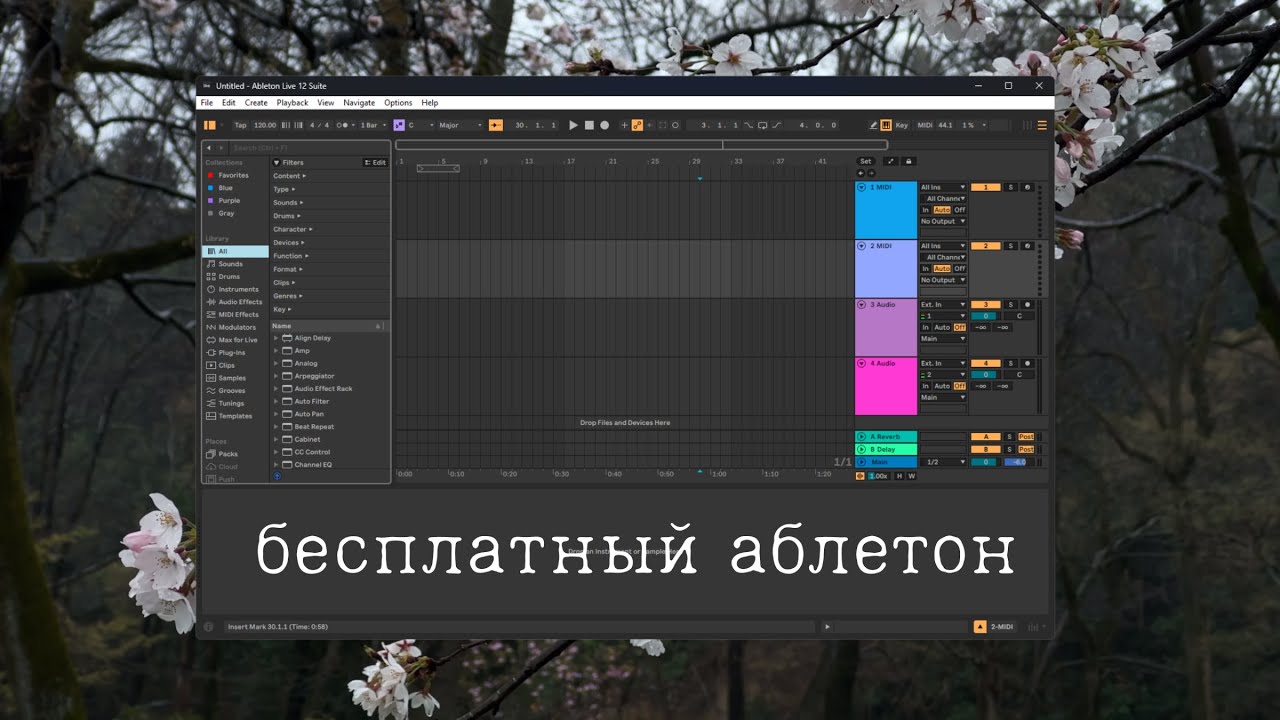This screenshot has height=720, width=1280.
Task: Select Instruments in the Library
Action: pyautogui.click(x=235, y=289)
